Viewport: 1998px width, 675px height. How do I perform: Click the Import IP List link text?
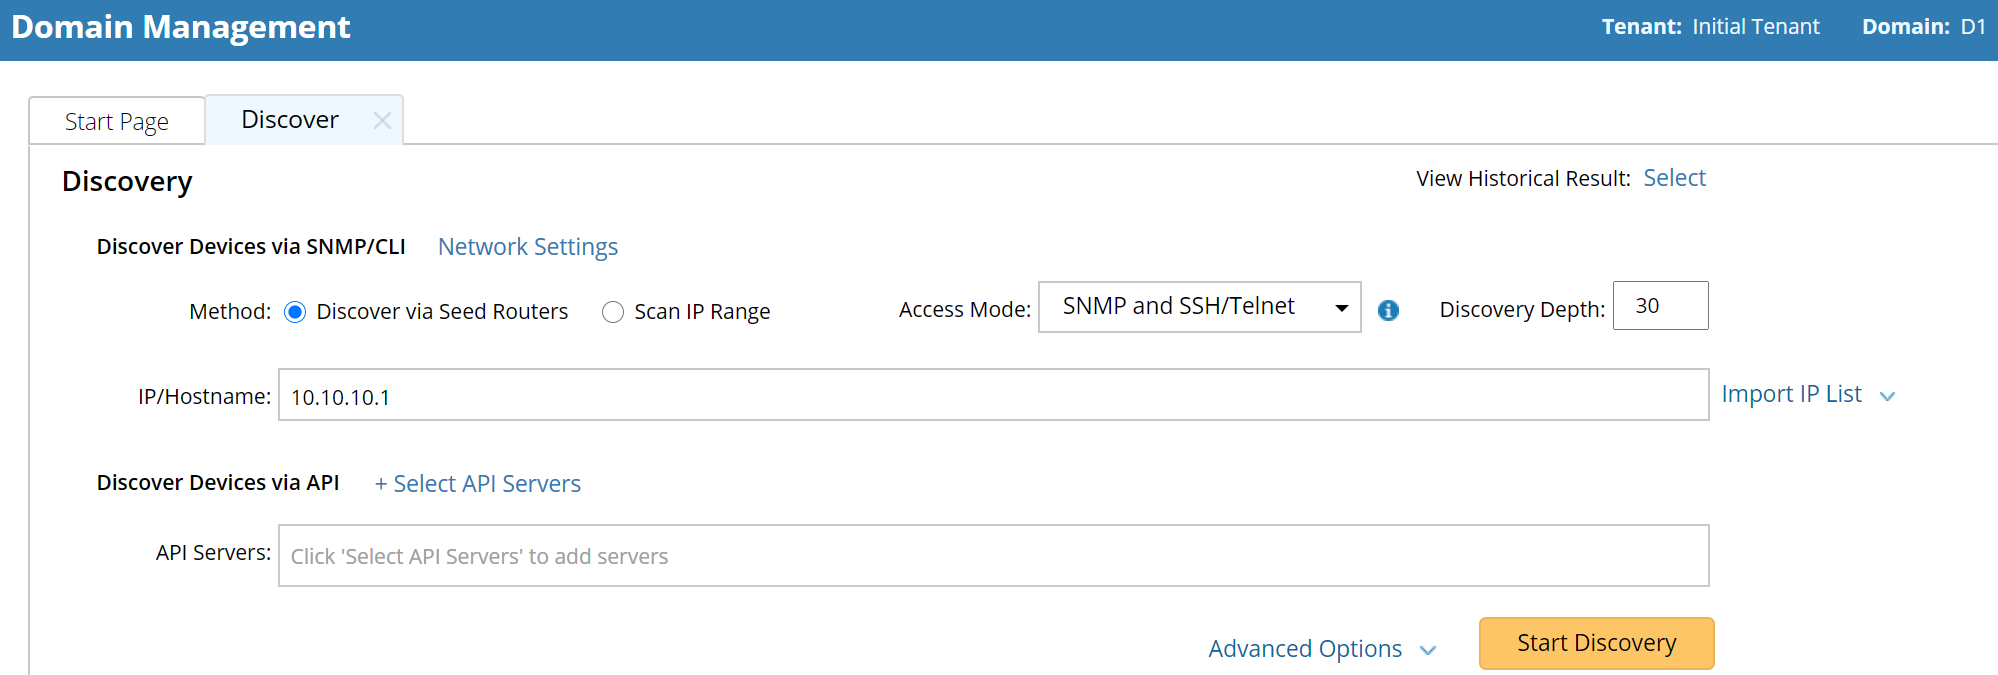coord(1791,394)
